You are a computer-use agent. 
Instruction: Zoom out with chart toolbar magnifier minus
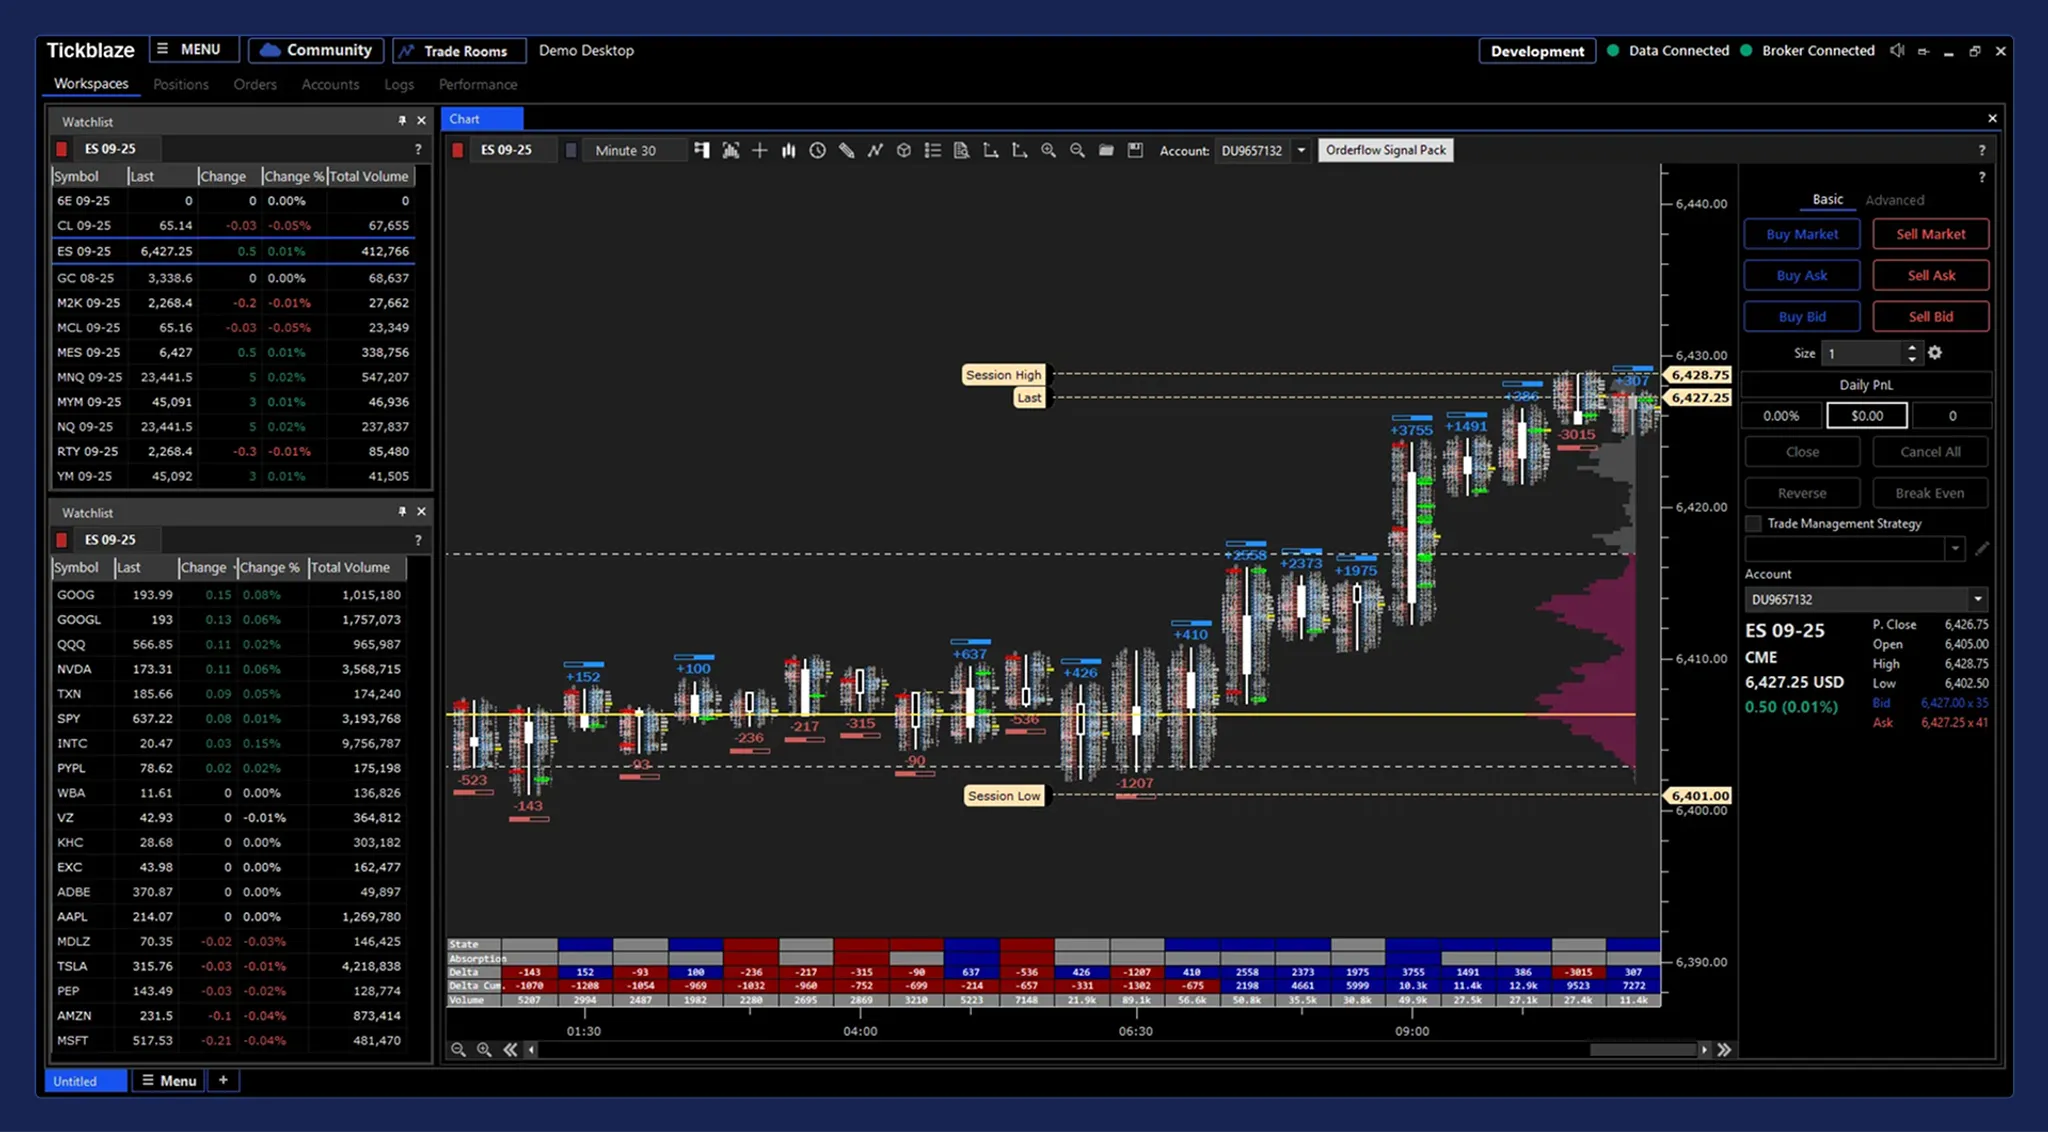tap(1077, 150)
